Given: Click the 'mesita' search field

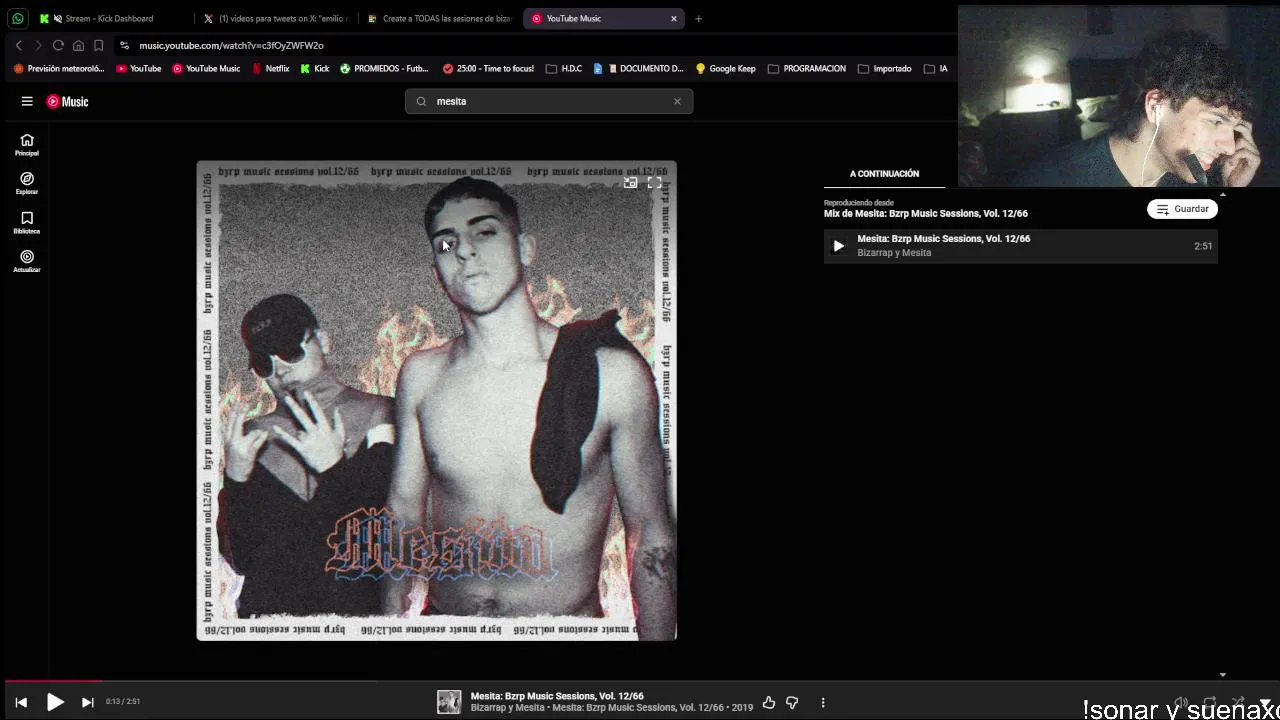Looking at the screenshot, I should (549, 101).
